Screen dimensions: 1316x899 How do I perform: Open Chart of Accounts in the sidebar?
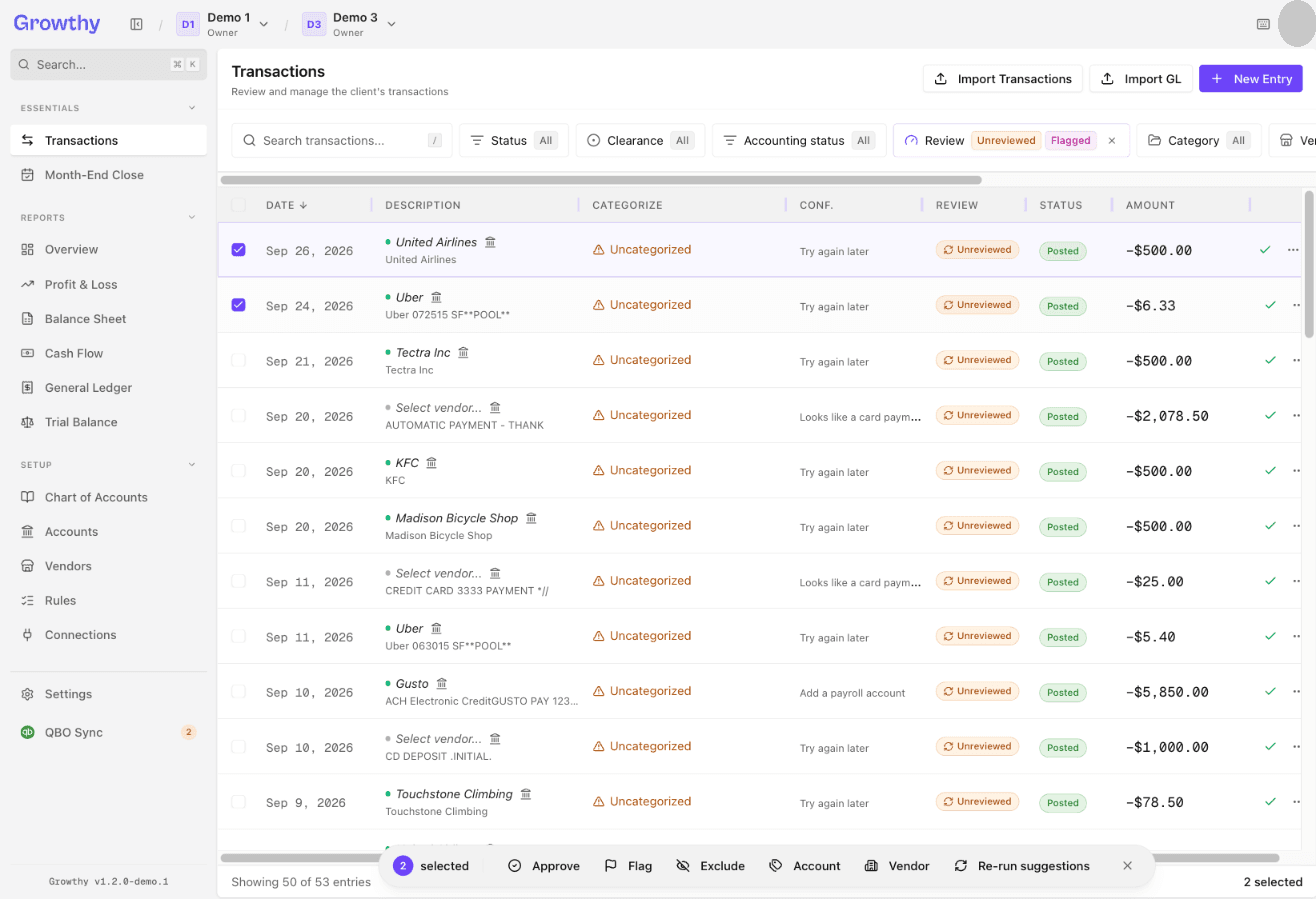(x=108, y=497)
